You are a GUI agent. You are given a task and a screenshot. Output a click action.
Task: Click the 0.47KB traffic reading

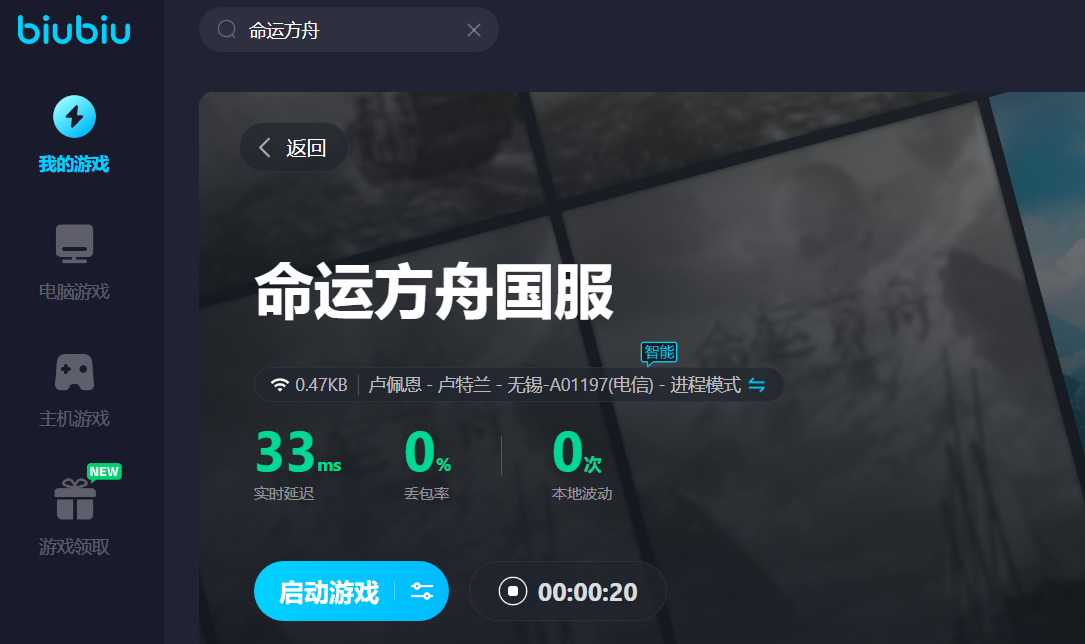click(321, 385)
